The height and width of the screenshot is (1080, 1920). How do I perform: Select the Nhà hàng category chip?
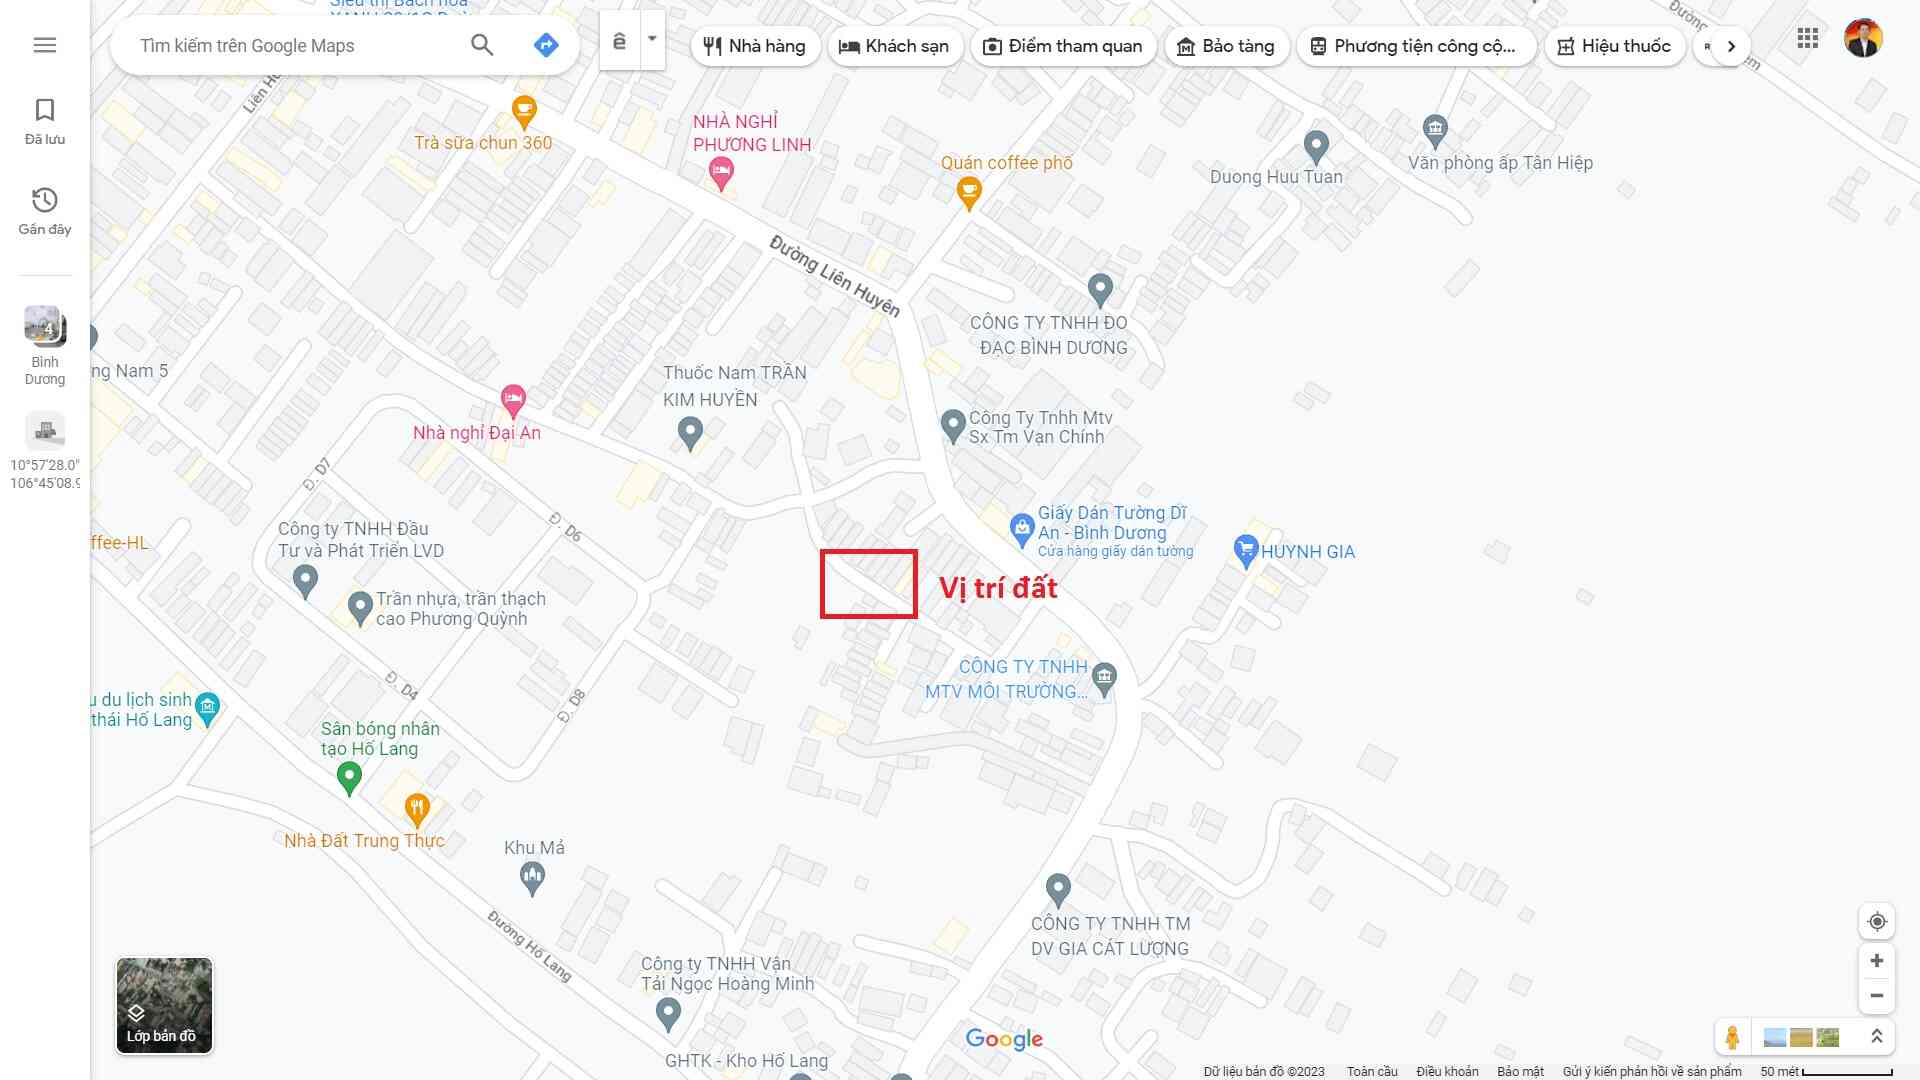pos(755,46)
